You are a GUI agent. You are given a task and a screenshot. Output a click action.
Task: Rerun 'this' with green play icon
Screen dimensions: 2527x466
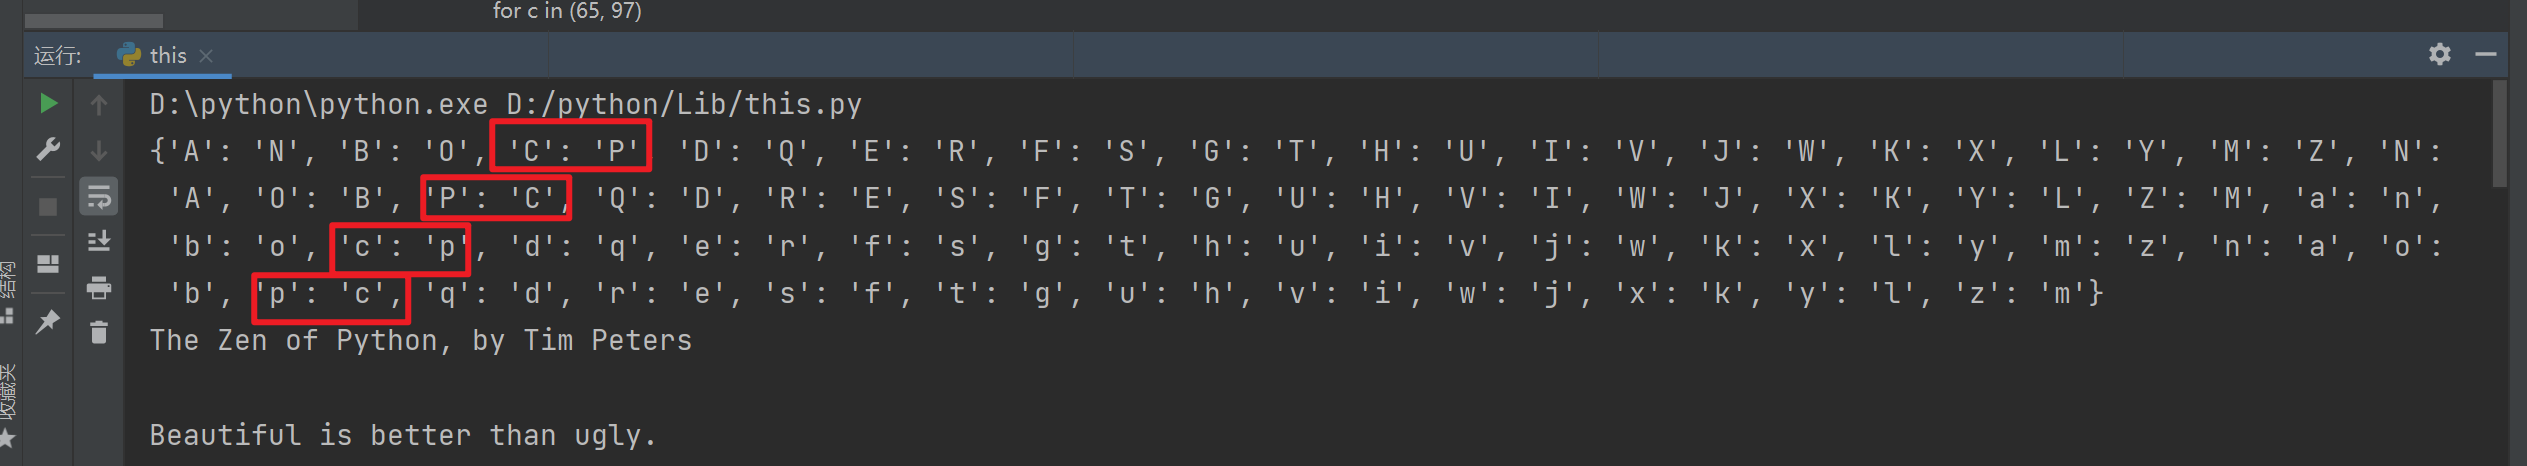pos(48,103)
